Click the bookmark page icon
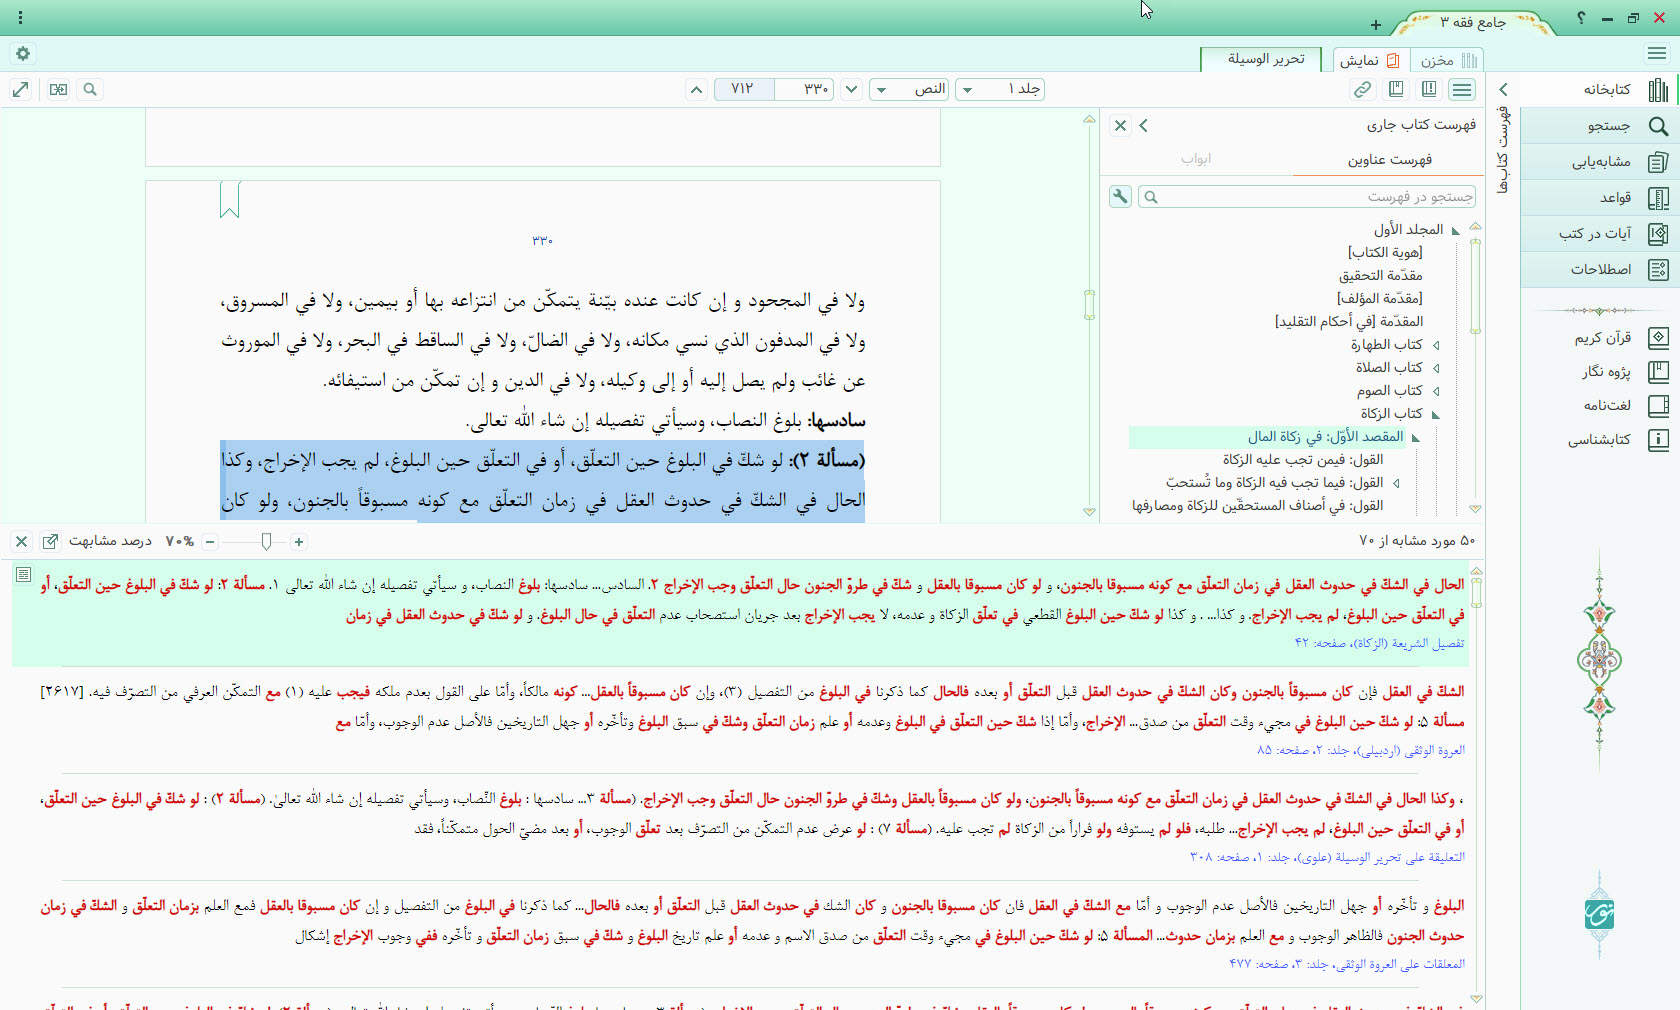Screen dimensions: 1680x1010 pos(1396,89)
